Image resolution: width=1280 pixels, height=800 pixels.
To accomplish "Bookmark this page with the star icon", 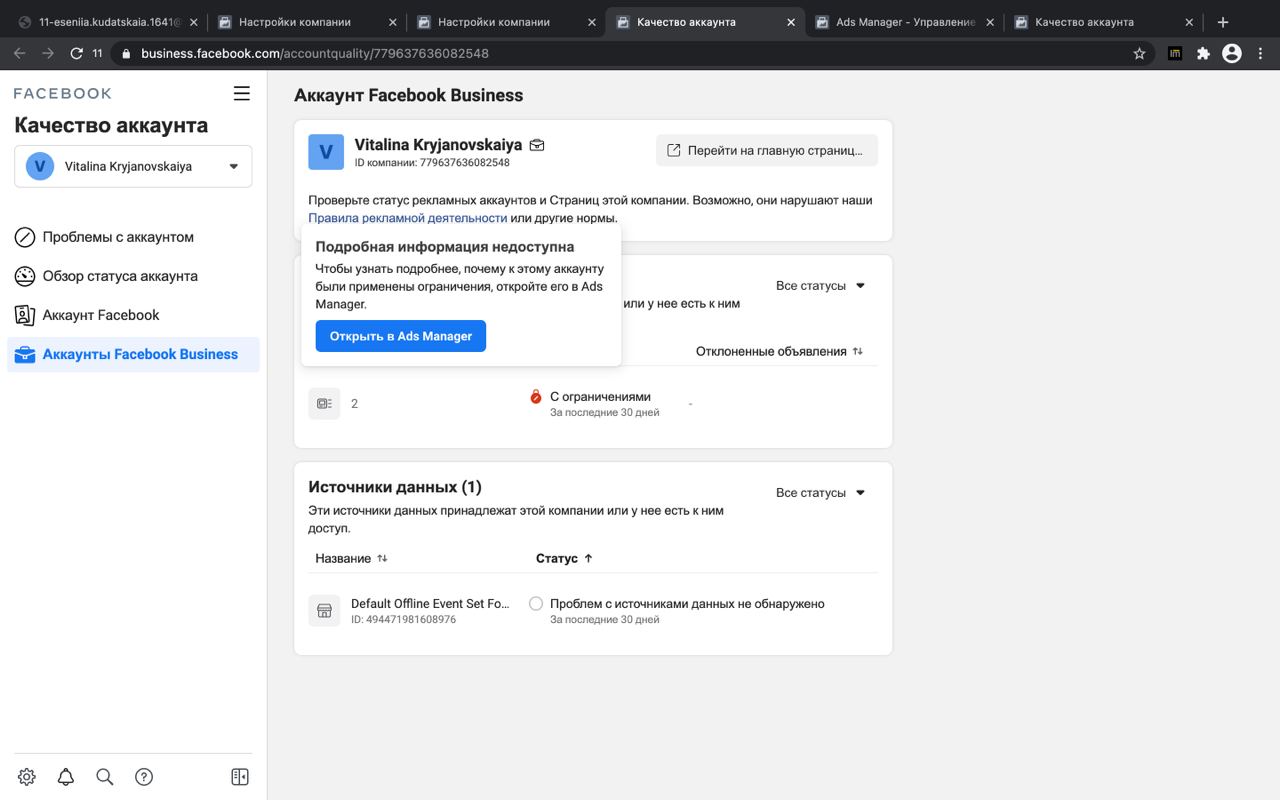I will 1139,54.
